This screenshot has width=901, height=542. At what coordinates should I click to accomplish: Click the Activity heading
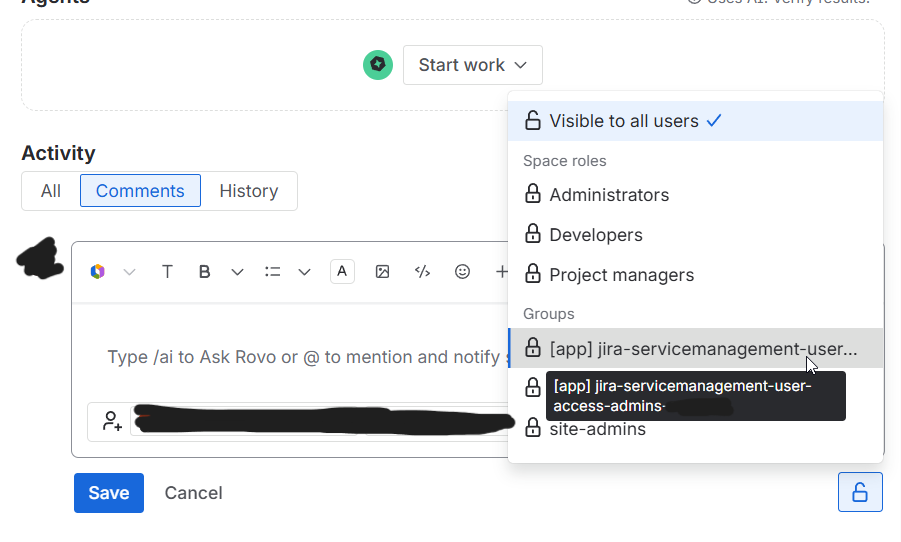point(59,153)
